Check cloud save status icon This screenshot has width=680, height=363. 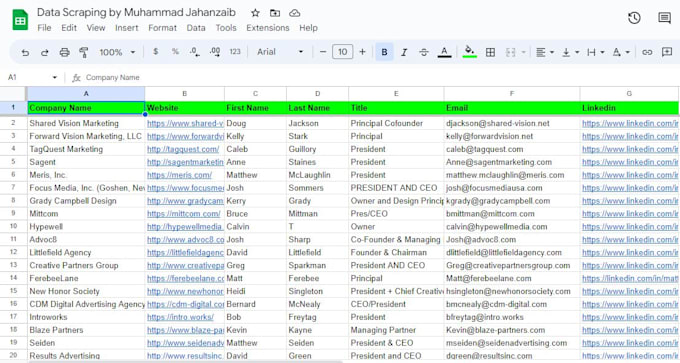[294, 13]
